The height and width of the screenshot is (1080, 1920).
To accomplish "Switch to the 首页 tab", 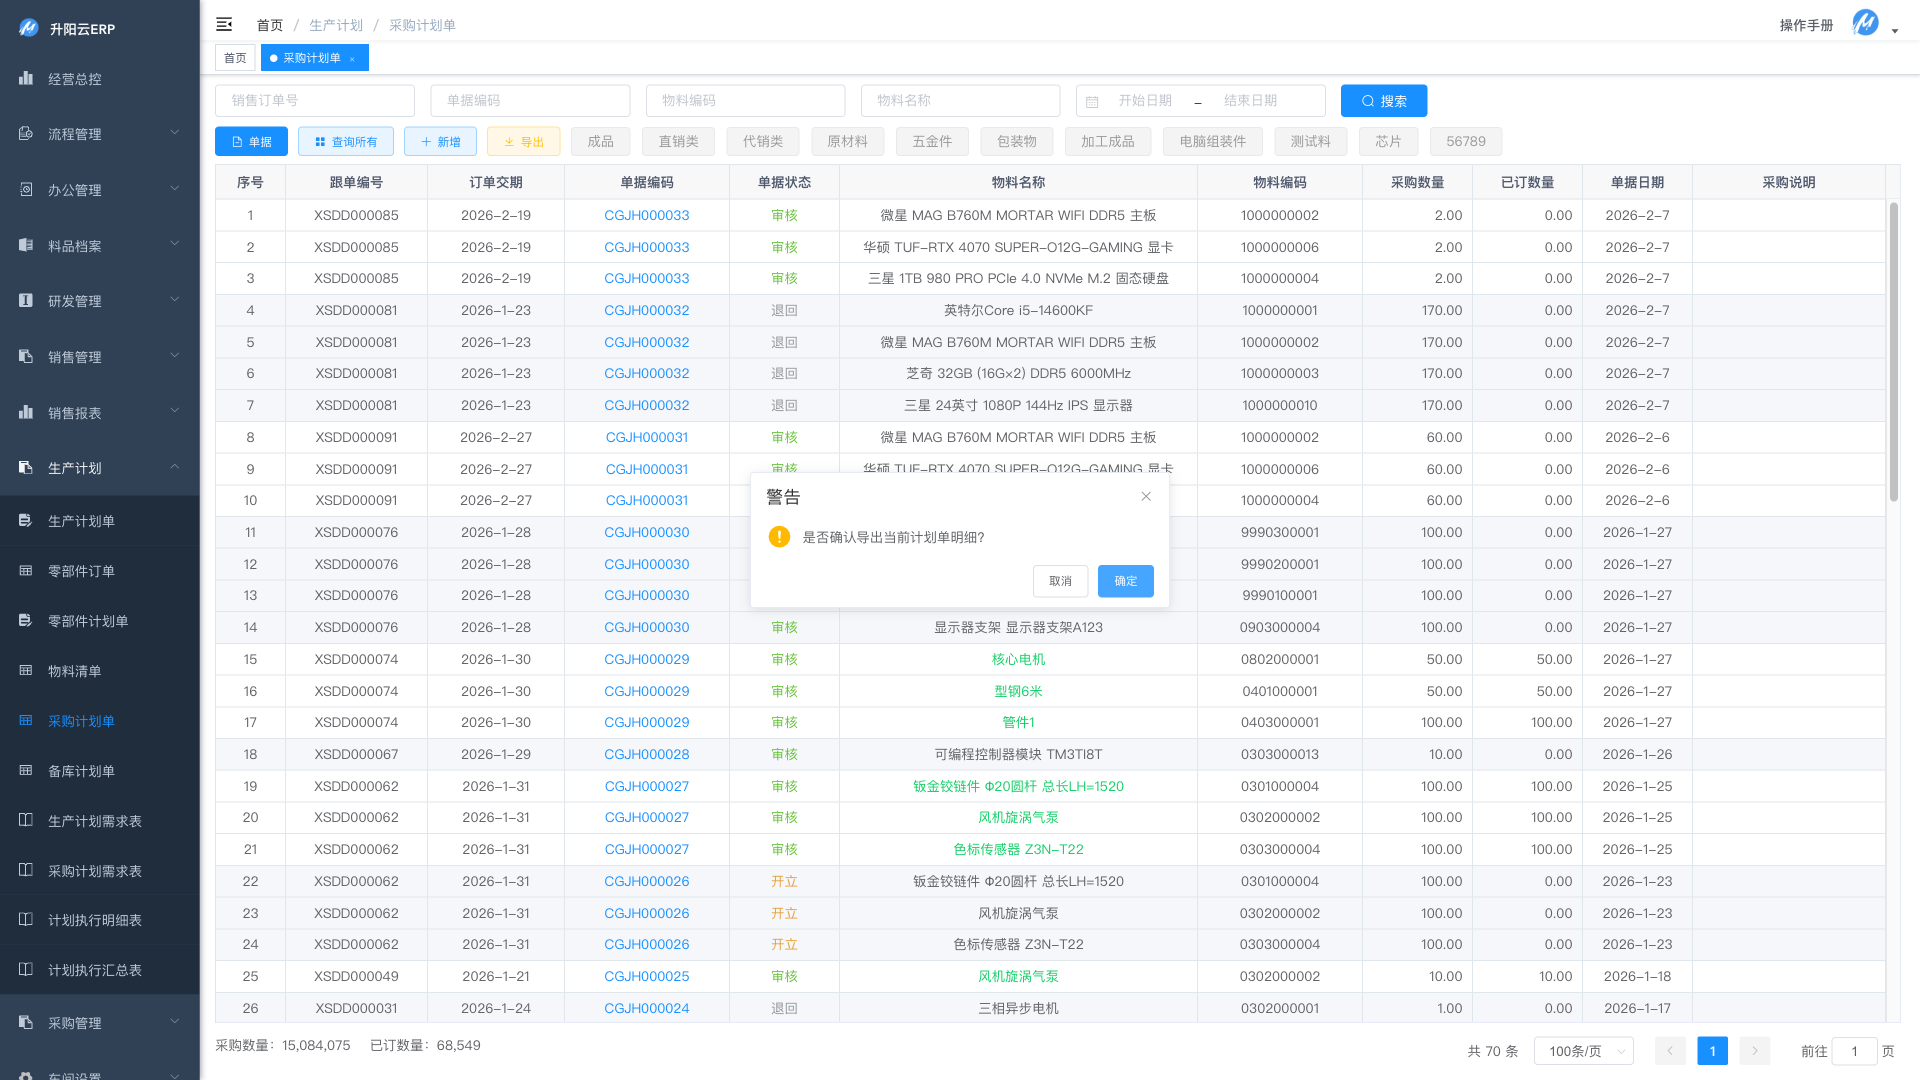I will (235, 58).
